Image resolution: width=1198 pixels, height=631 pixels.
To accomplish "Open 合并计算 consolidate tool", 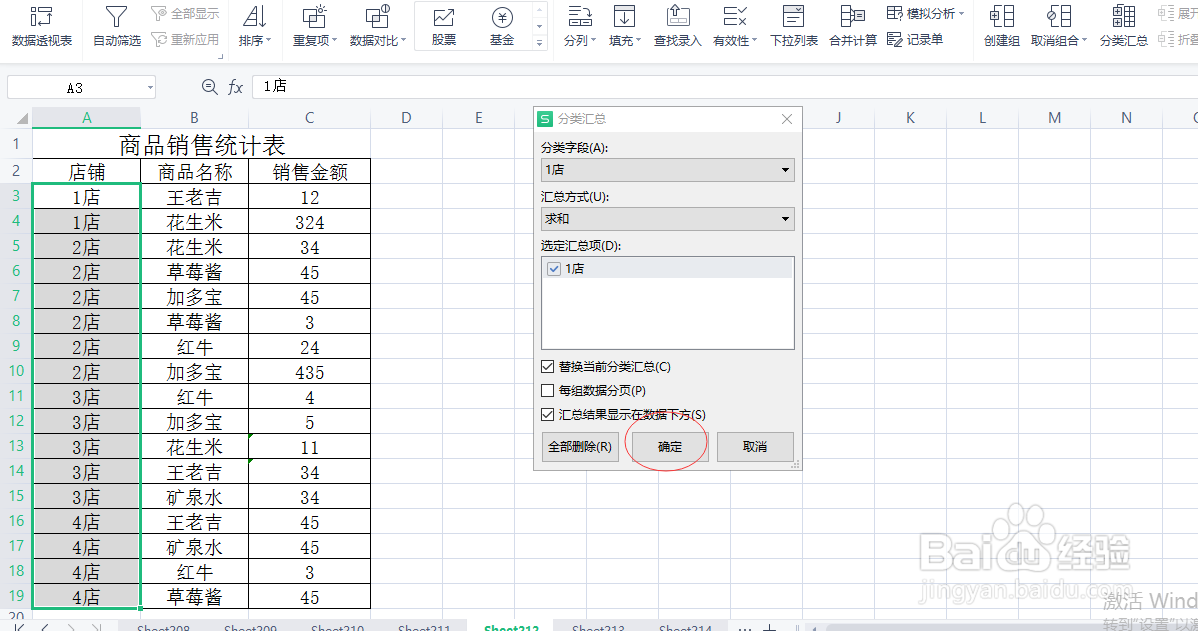I will (x=853, y=25).
